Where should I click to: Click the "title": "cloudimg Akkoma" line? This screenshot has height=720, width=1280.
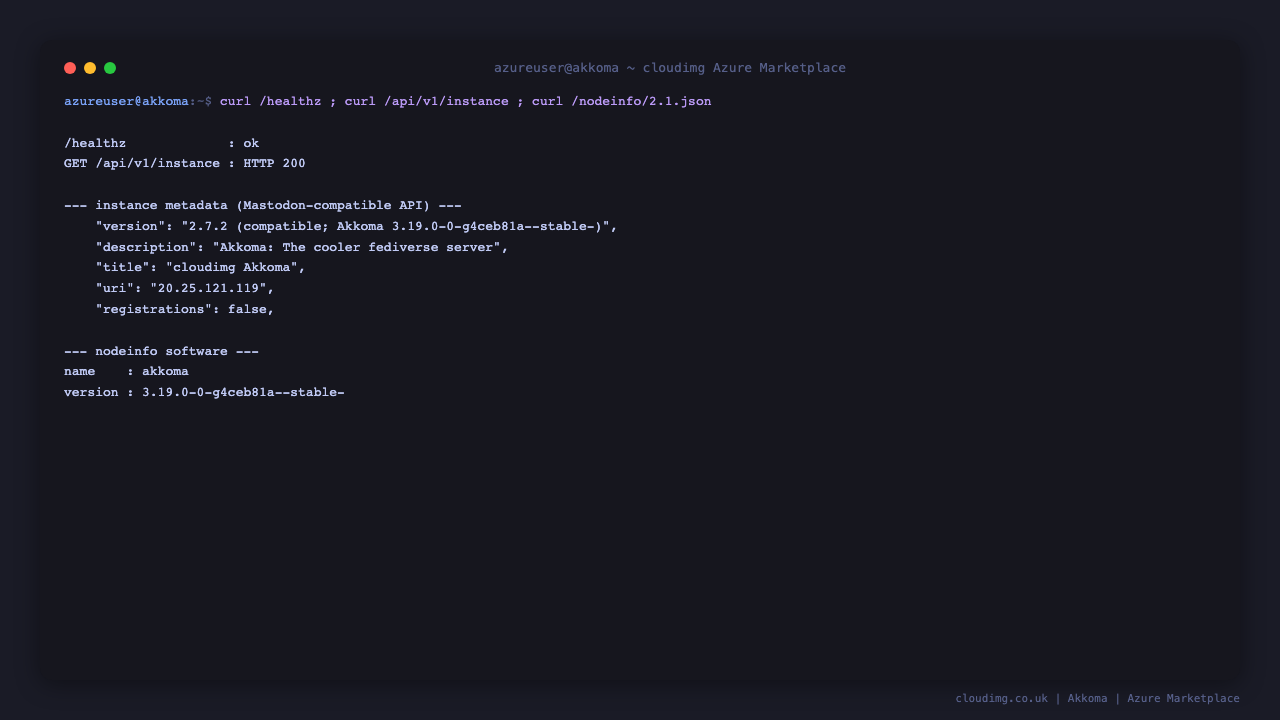pyautogui.click(x=201, y=267)
